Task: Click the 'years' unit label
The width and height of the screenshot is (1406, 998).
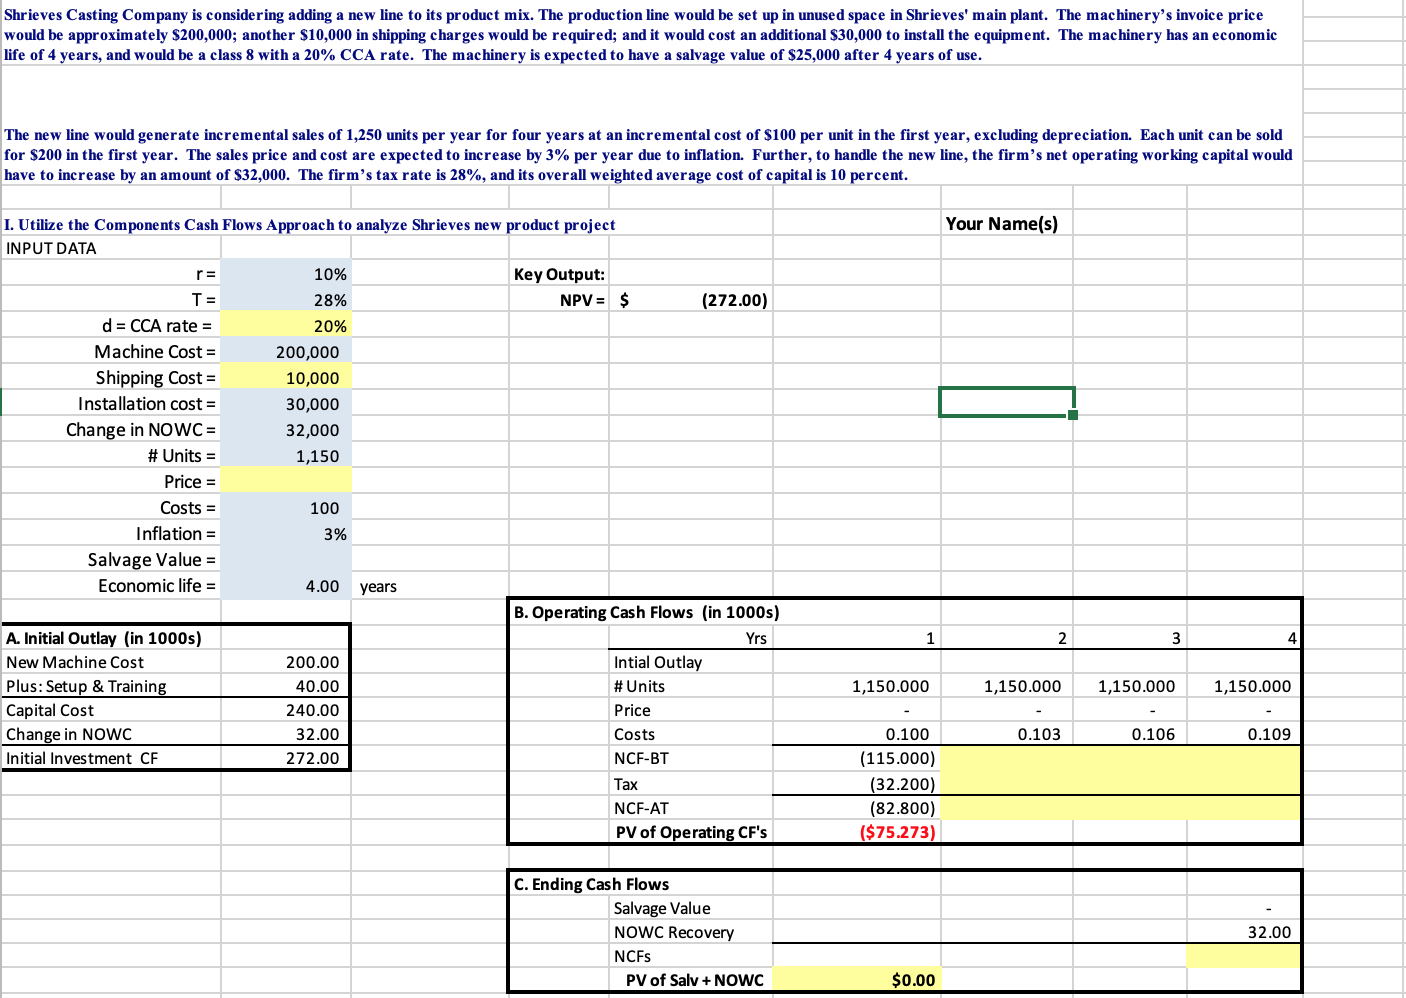Action: [x=378, y=586]
